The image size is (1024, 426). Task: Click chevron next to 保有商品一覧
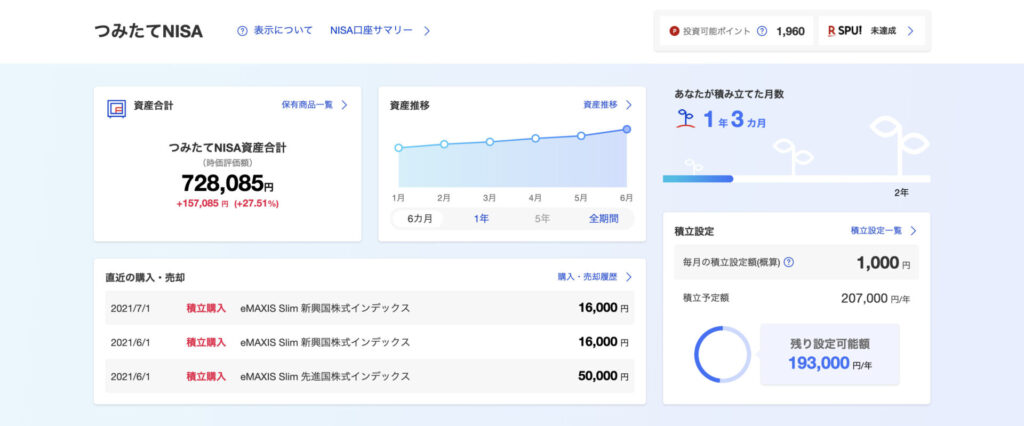click(344, 105)
